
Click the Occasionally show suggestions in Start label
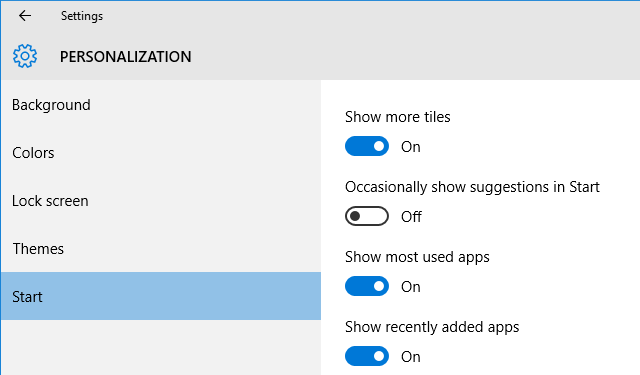tap(472, 187)
